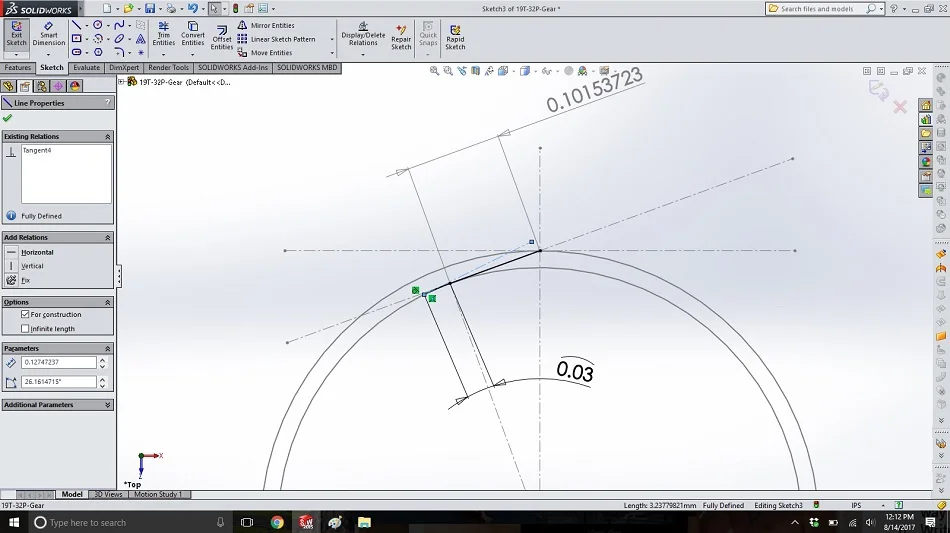
Task: Select the Straight Slot tool
Action: (x=76, y=52)
